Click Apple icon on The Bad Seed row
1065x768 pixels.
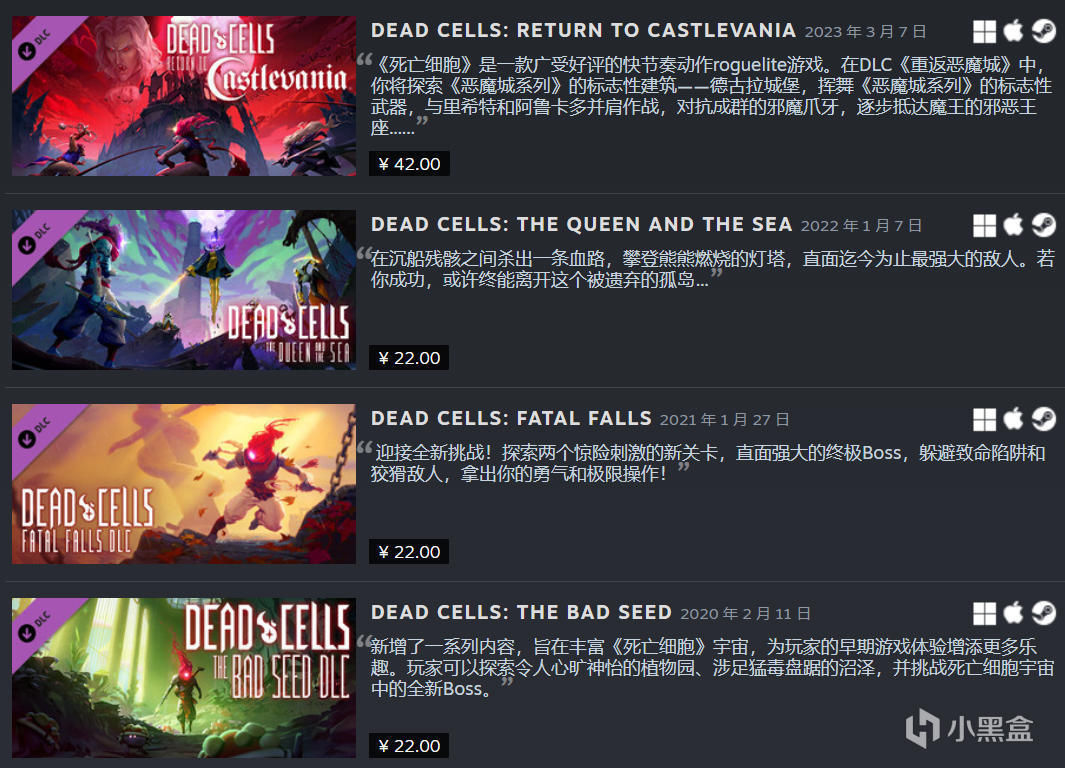click(1013, 613)
